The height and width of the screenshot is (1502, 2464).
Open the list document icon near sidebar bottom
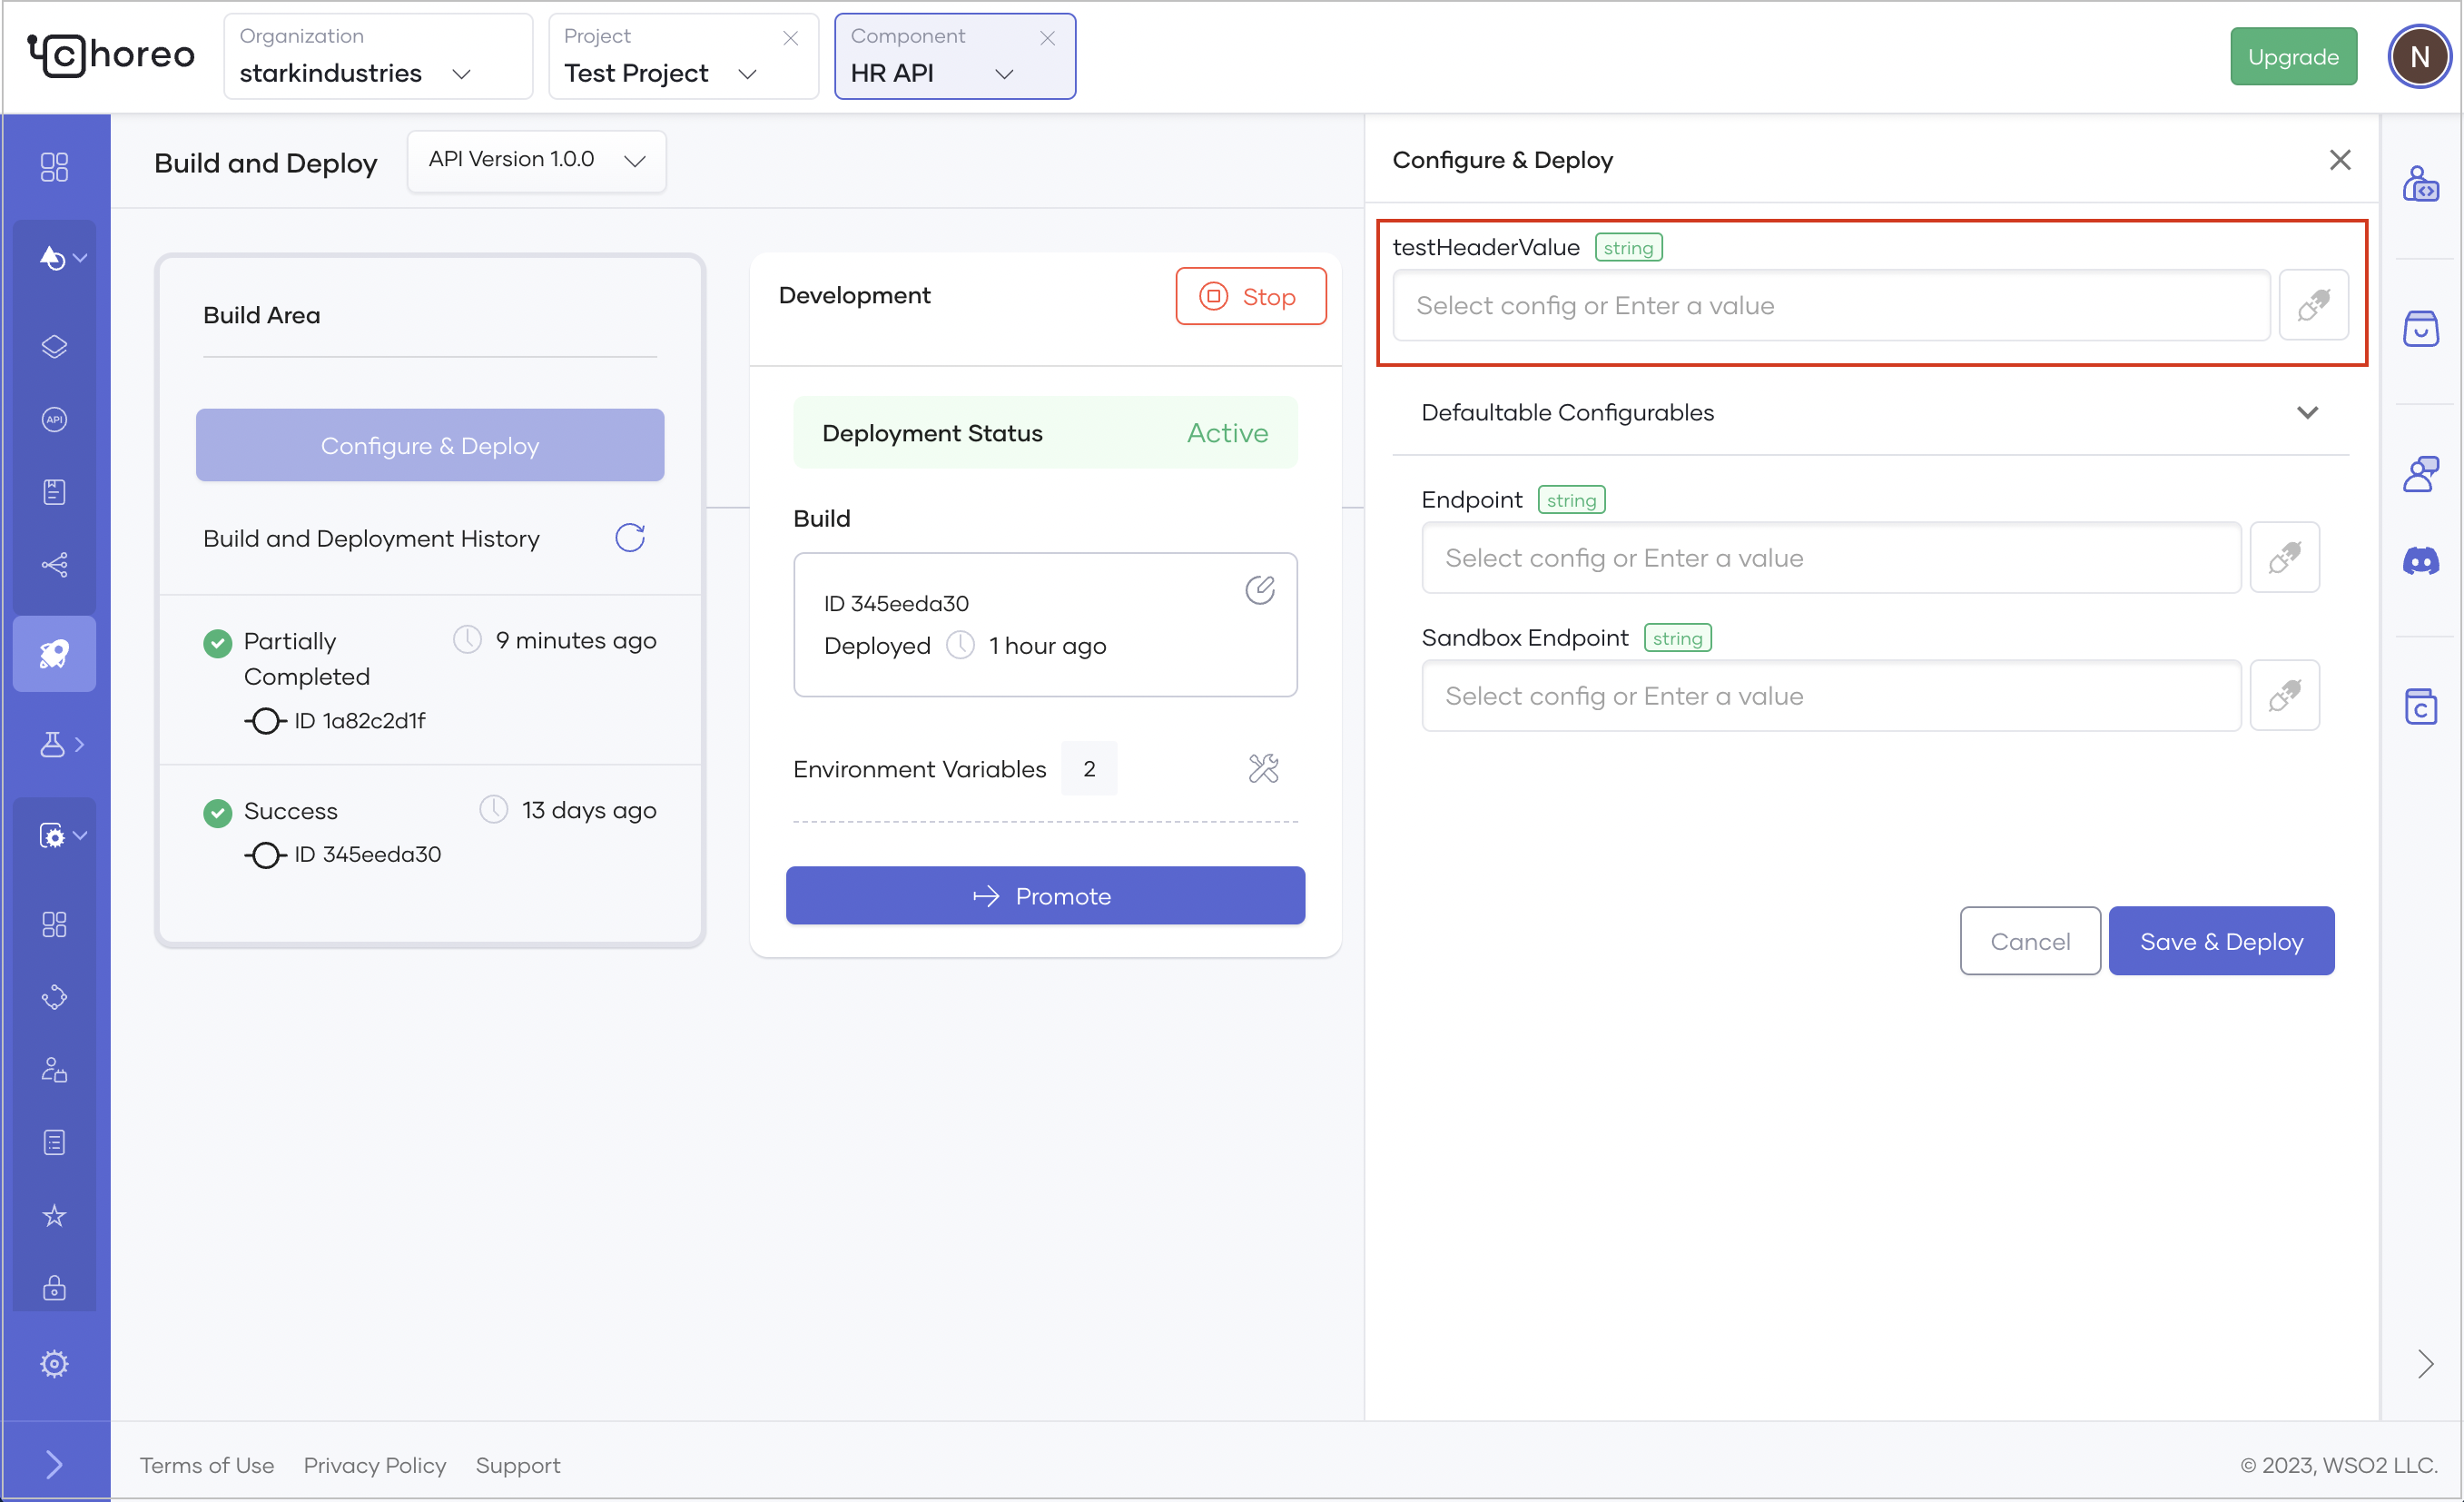pos(54,1142)
